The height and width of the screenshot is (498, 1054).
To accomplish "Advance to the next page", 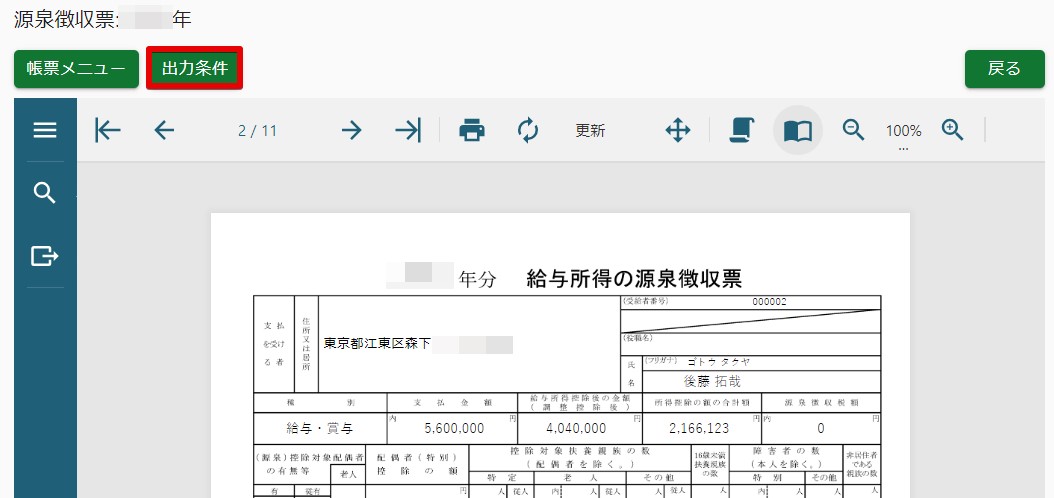I will [x=351, y=130].
